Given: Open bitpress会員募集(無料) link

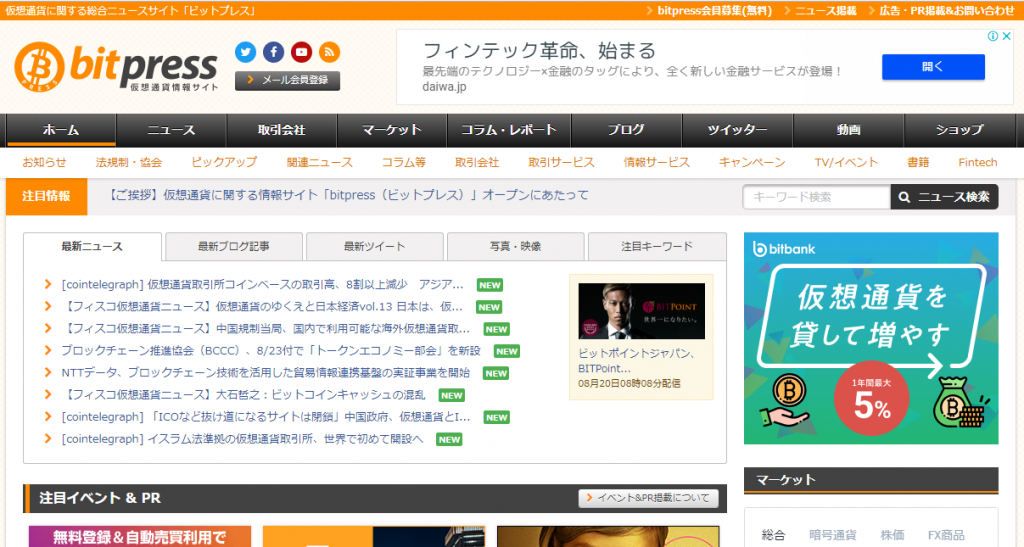Looking at the screenshot, I should [714, 10].
